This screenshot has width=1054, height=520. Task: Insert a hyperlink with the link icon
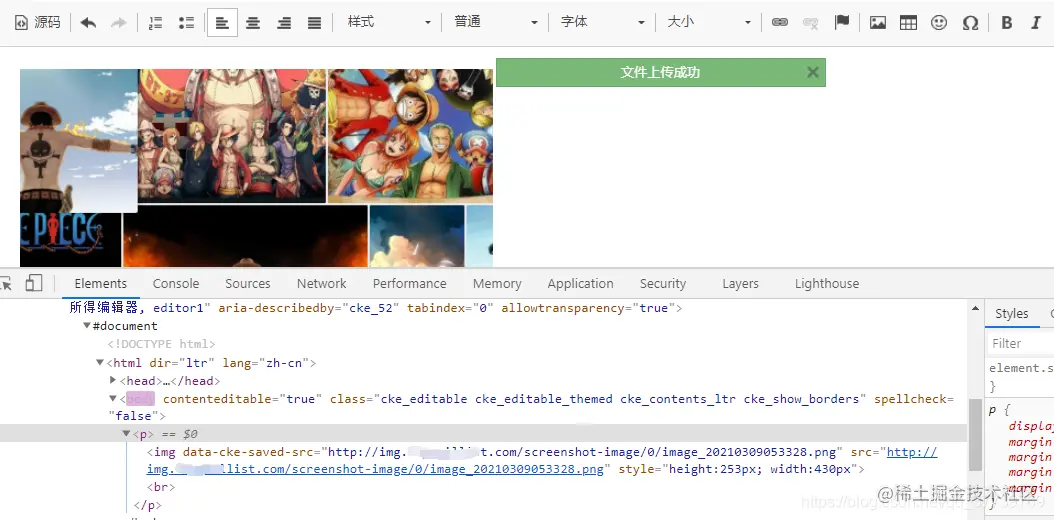tap(780, 22)
